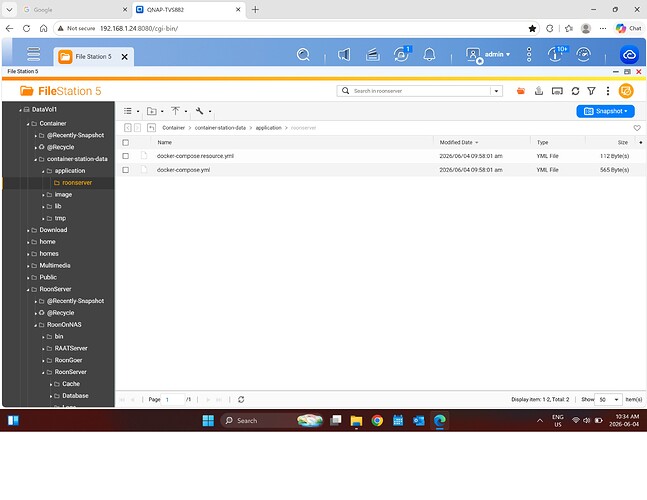Tick the select-all checkbox in header

tap(125, 142)
